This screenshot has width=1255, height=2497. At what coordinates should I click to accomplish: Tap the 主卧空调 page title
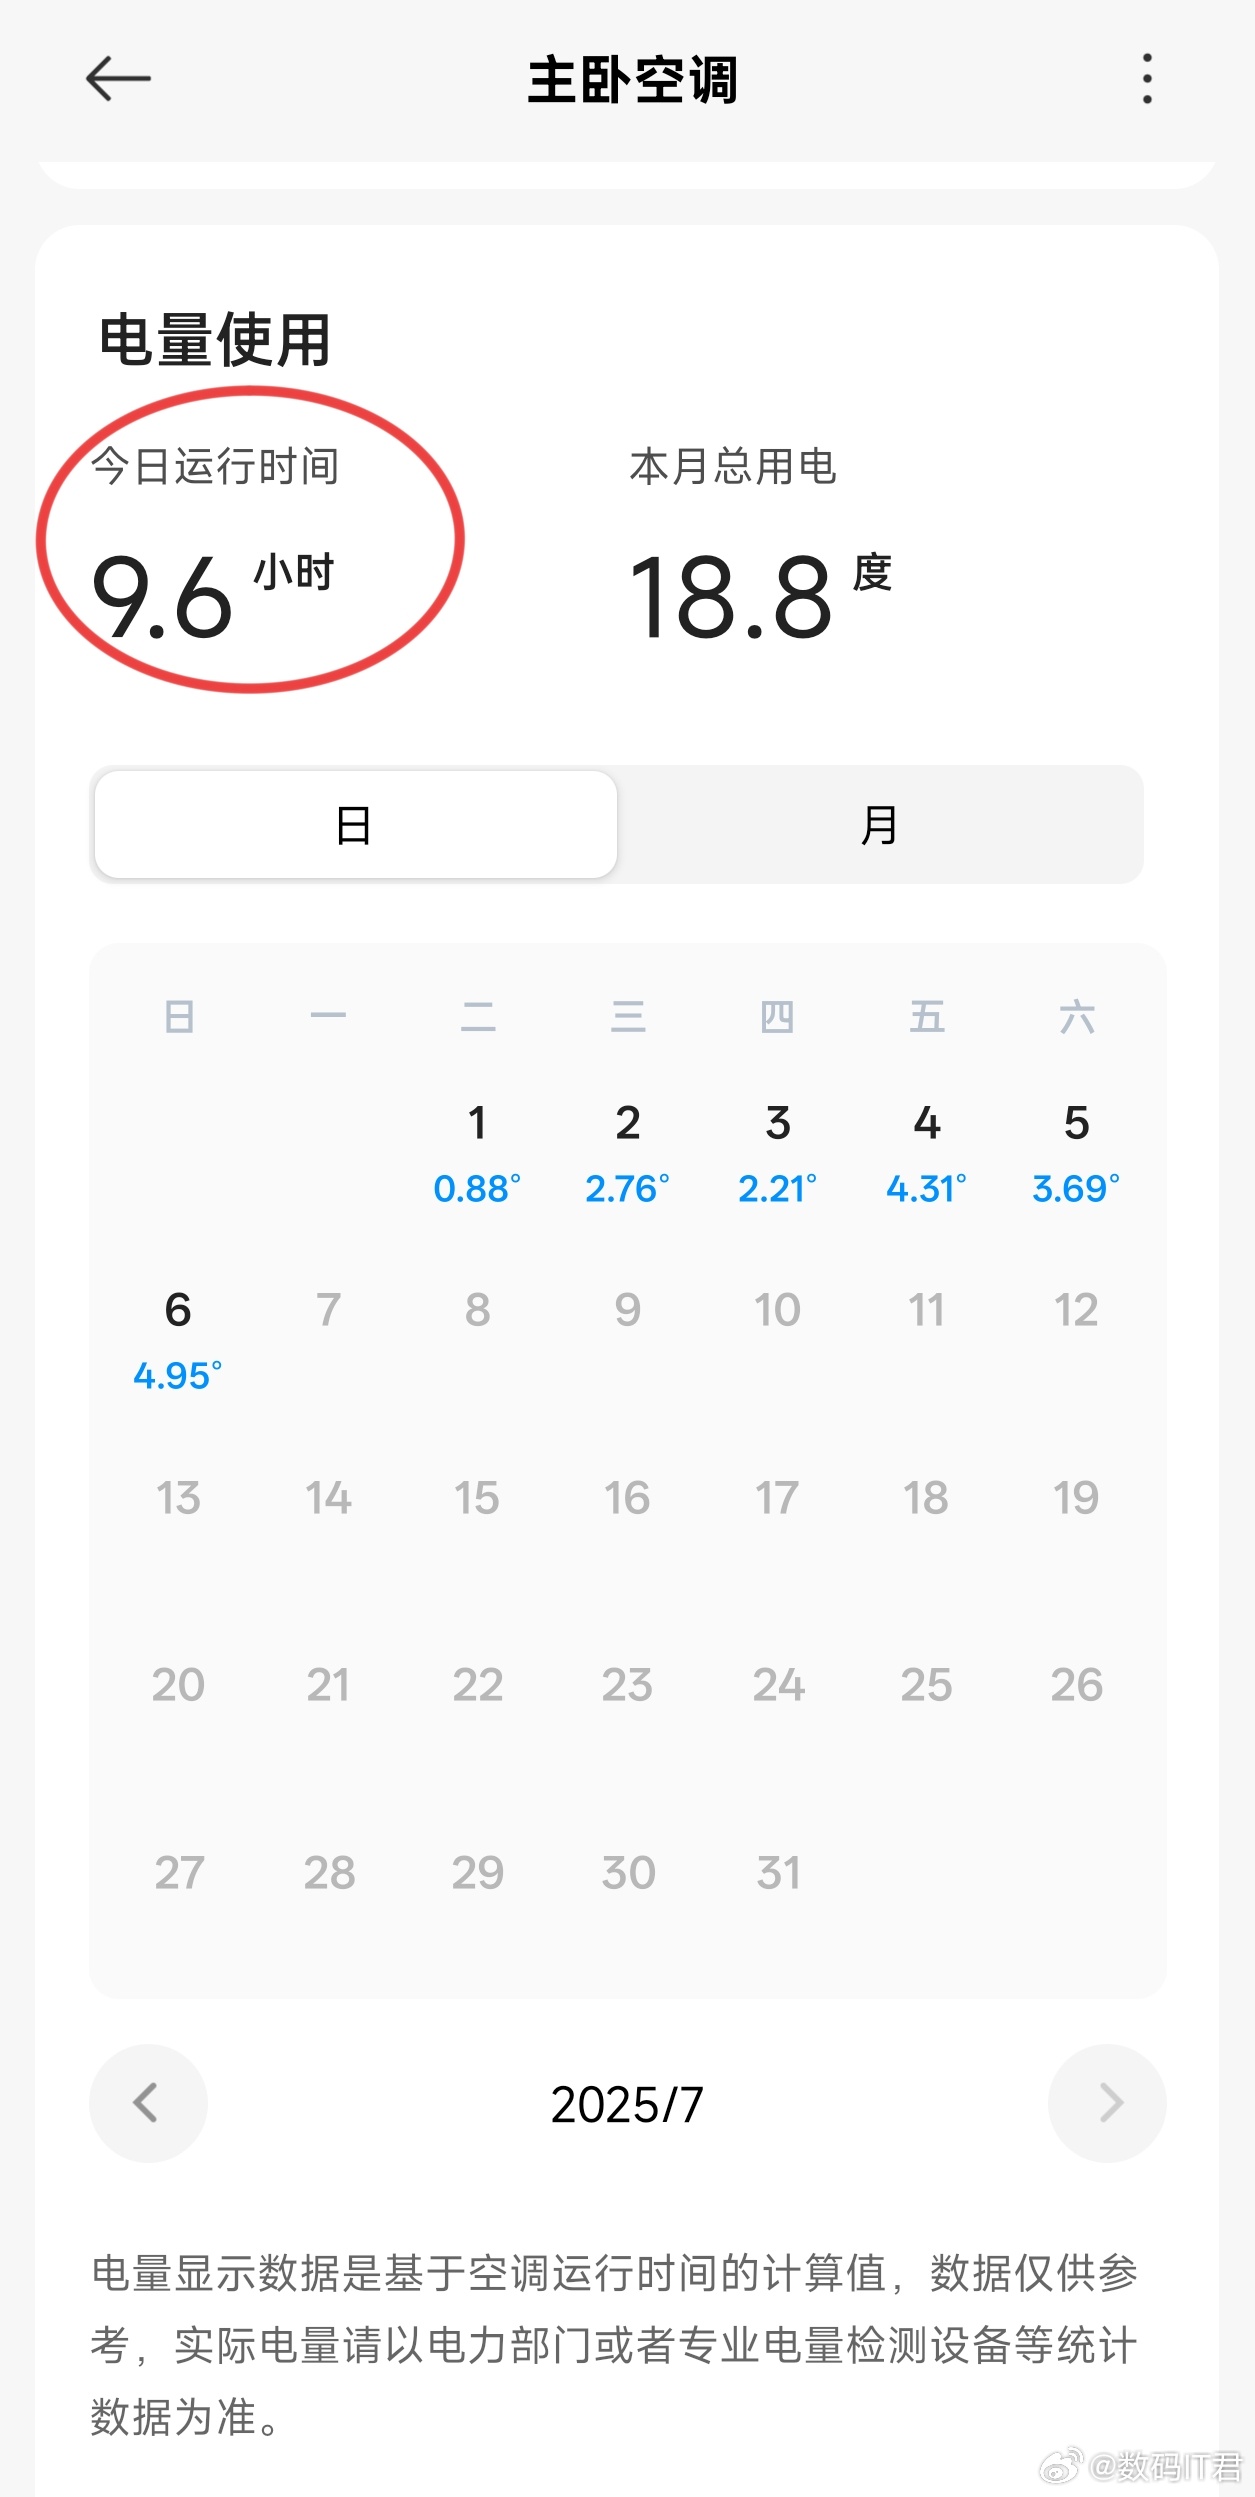(x=633, y=80)
